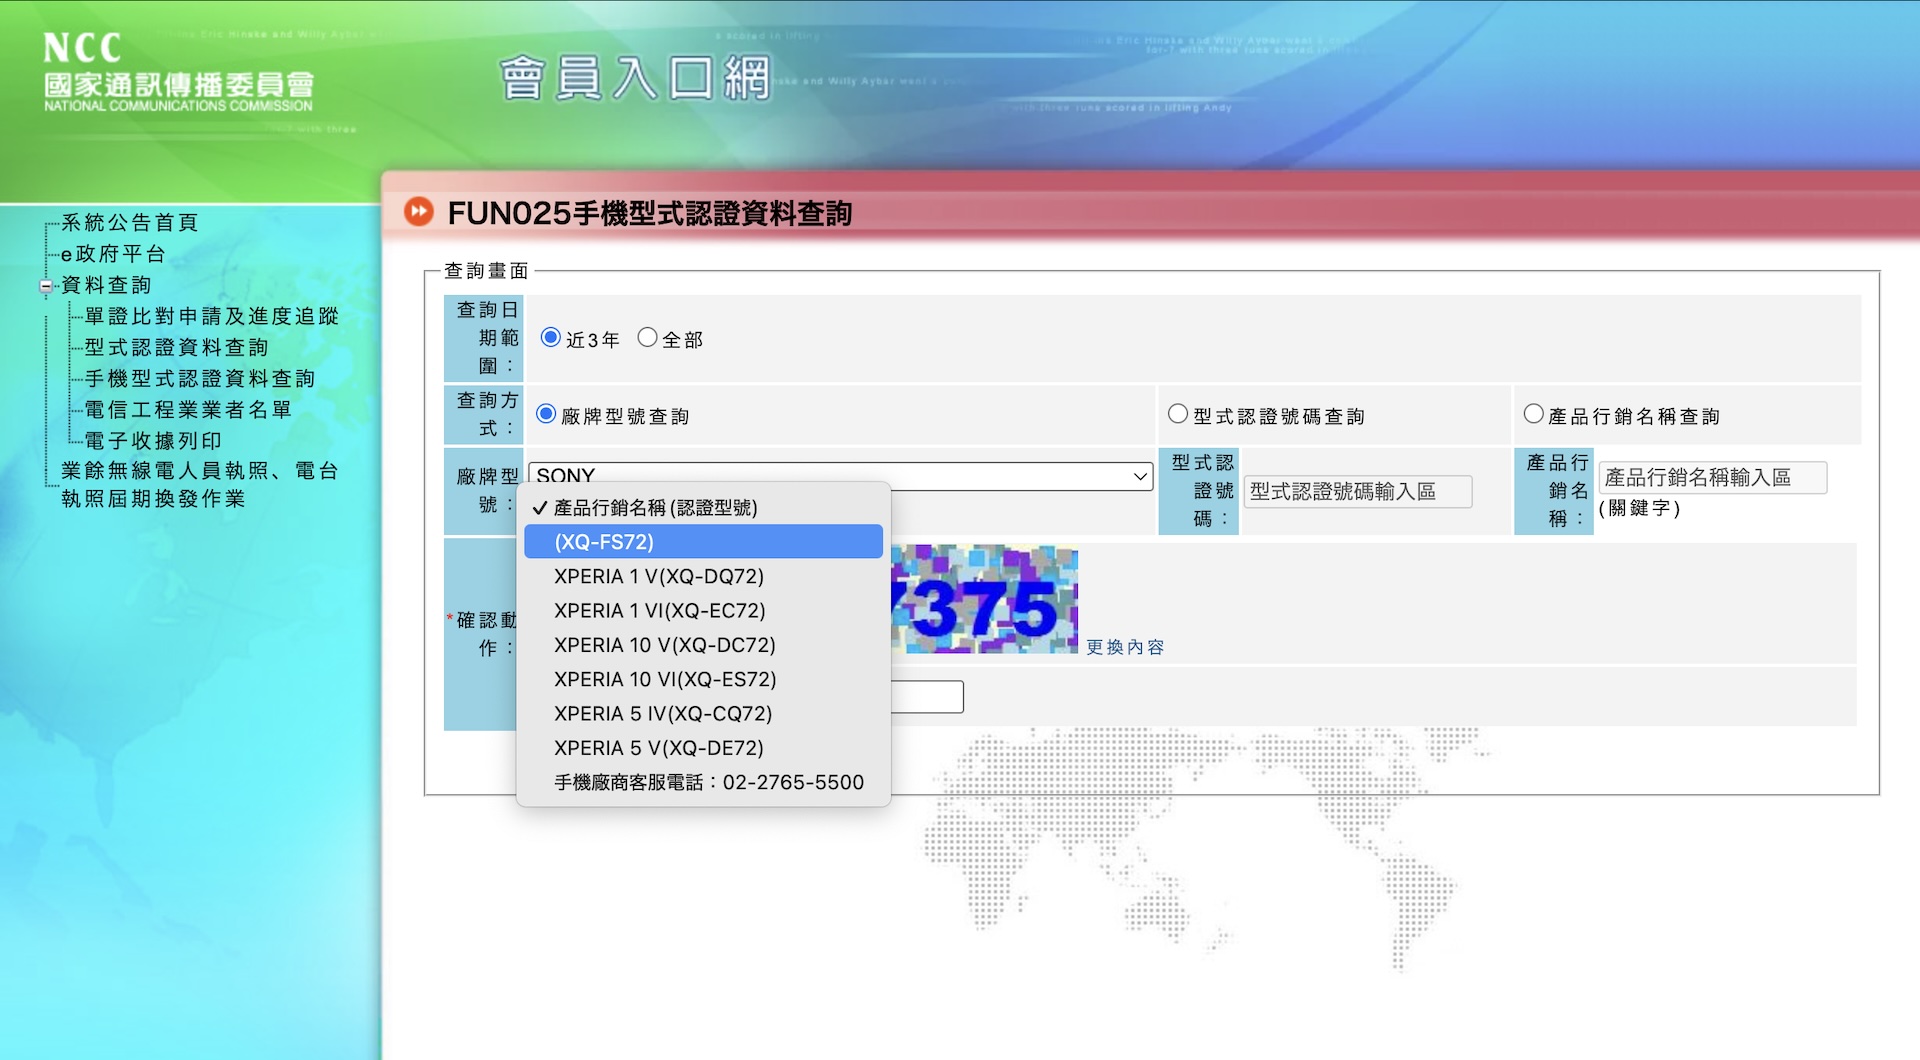Viewport: 1920px width, 1060px height.
Task: Click the FUN025手機型式認證資料查詢 page heading
Action: pyautogui.click(x=650, y=213)
